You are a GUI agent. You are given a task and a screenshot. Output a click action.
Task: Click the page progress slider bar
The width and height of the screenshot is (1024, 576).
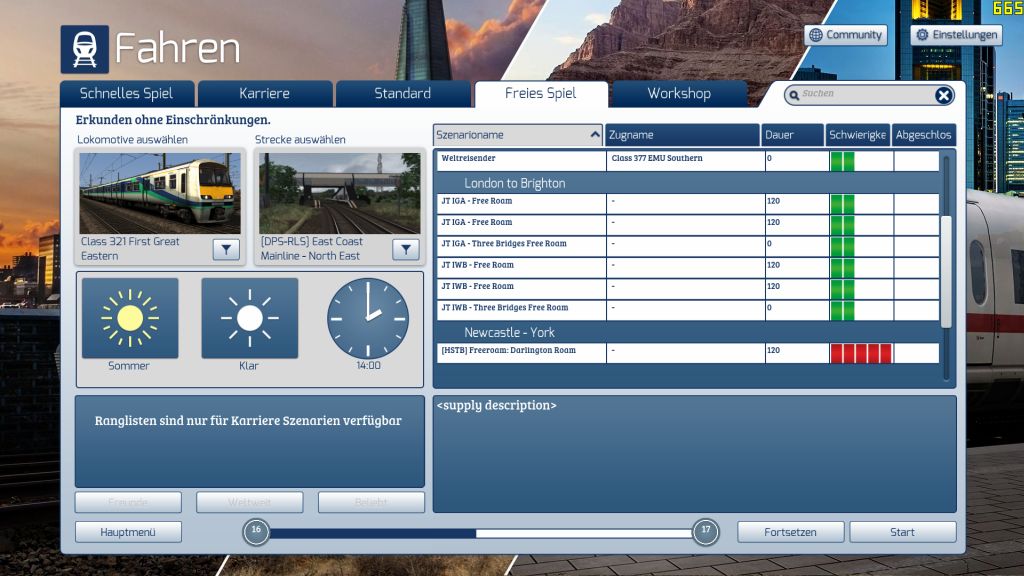pyautogui.click(x=480, y=533)
